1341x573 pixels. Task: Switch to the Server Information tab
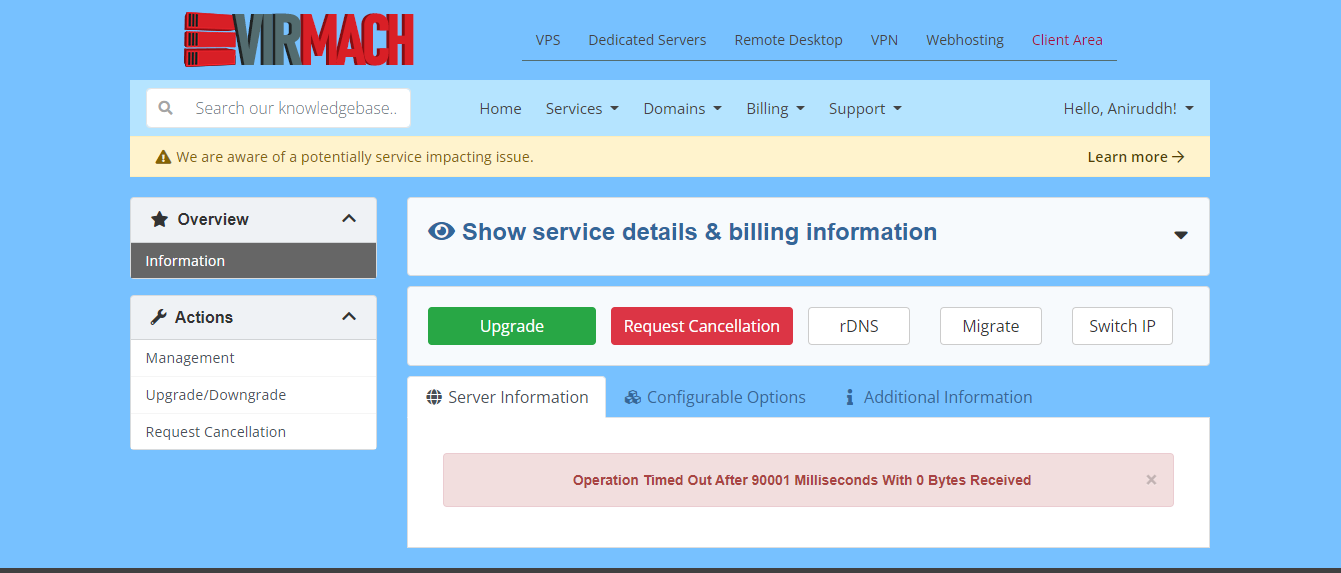pyautogui.click(x=506, y=397)
